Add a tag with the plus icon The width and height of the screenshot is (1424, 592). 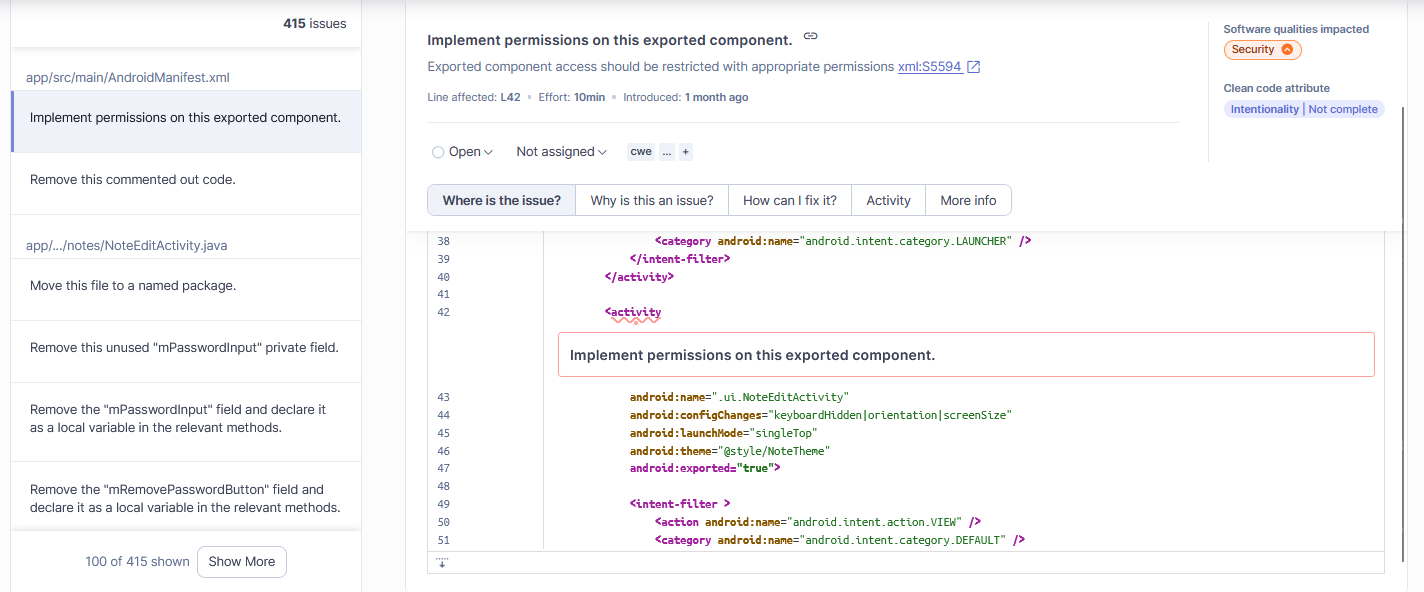(685, 152)
